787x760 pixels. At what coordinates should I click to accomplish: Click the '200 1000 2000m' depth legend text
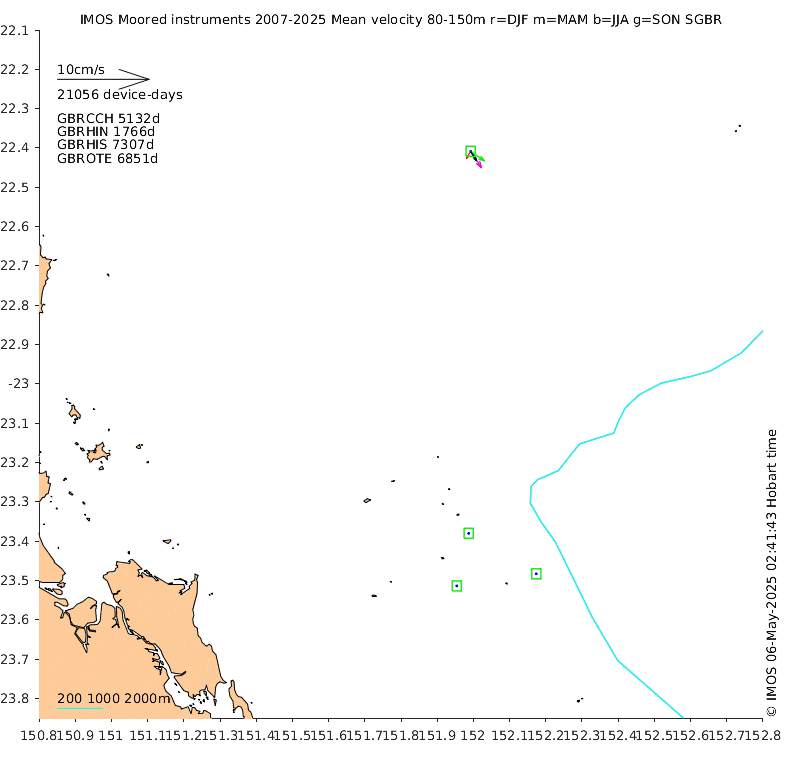(113, 698)
